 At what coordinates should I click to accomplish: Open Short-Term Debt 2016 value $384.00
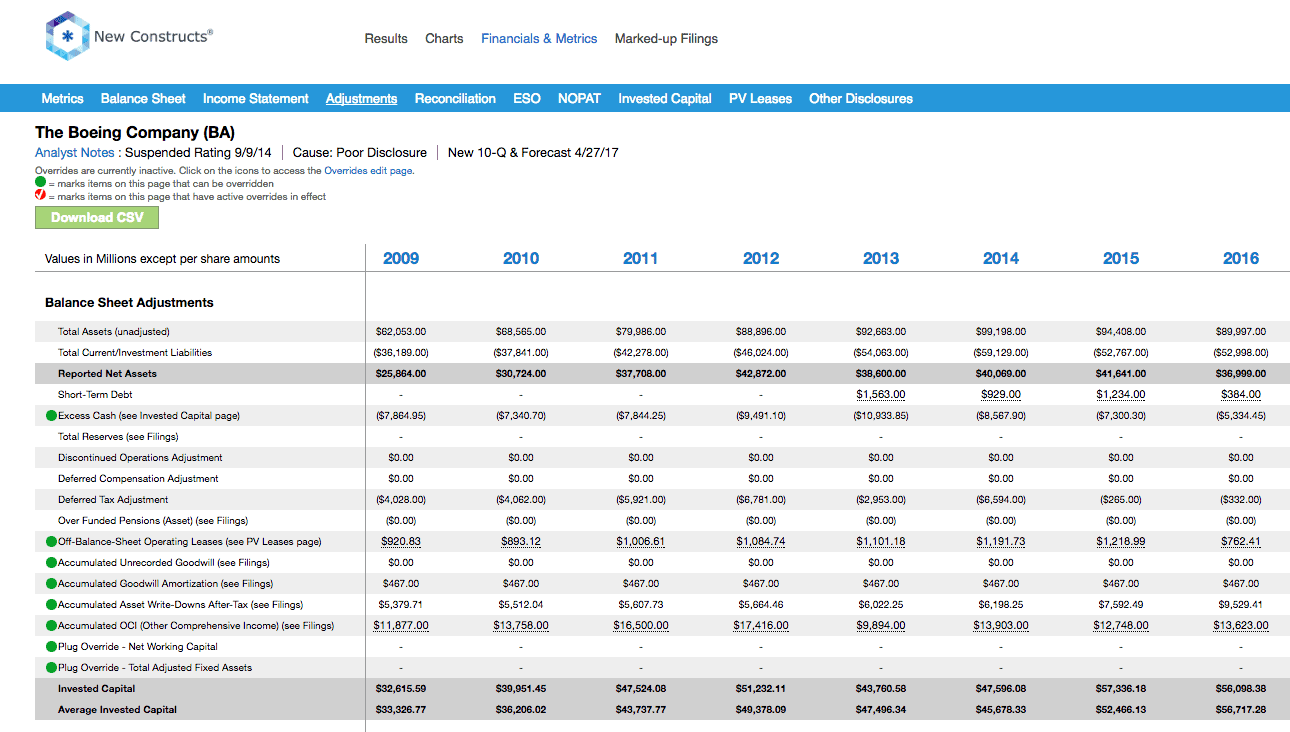point(1241,394)
